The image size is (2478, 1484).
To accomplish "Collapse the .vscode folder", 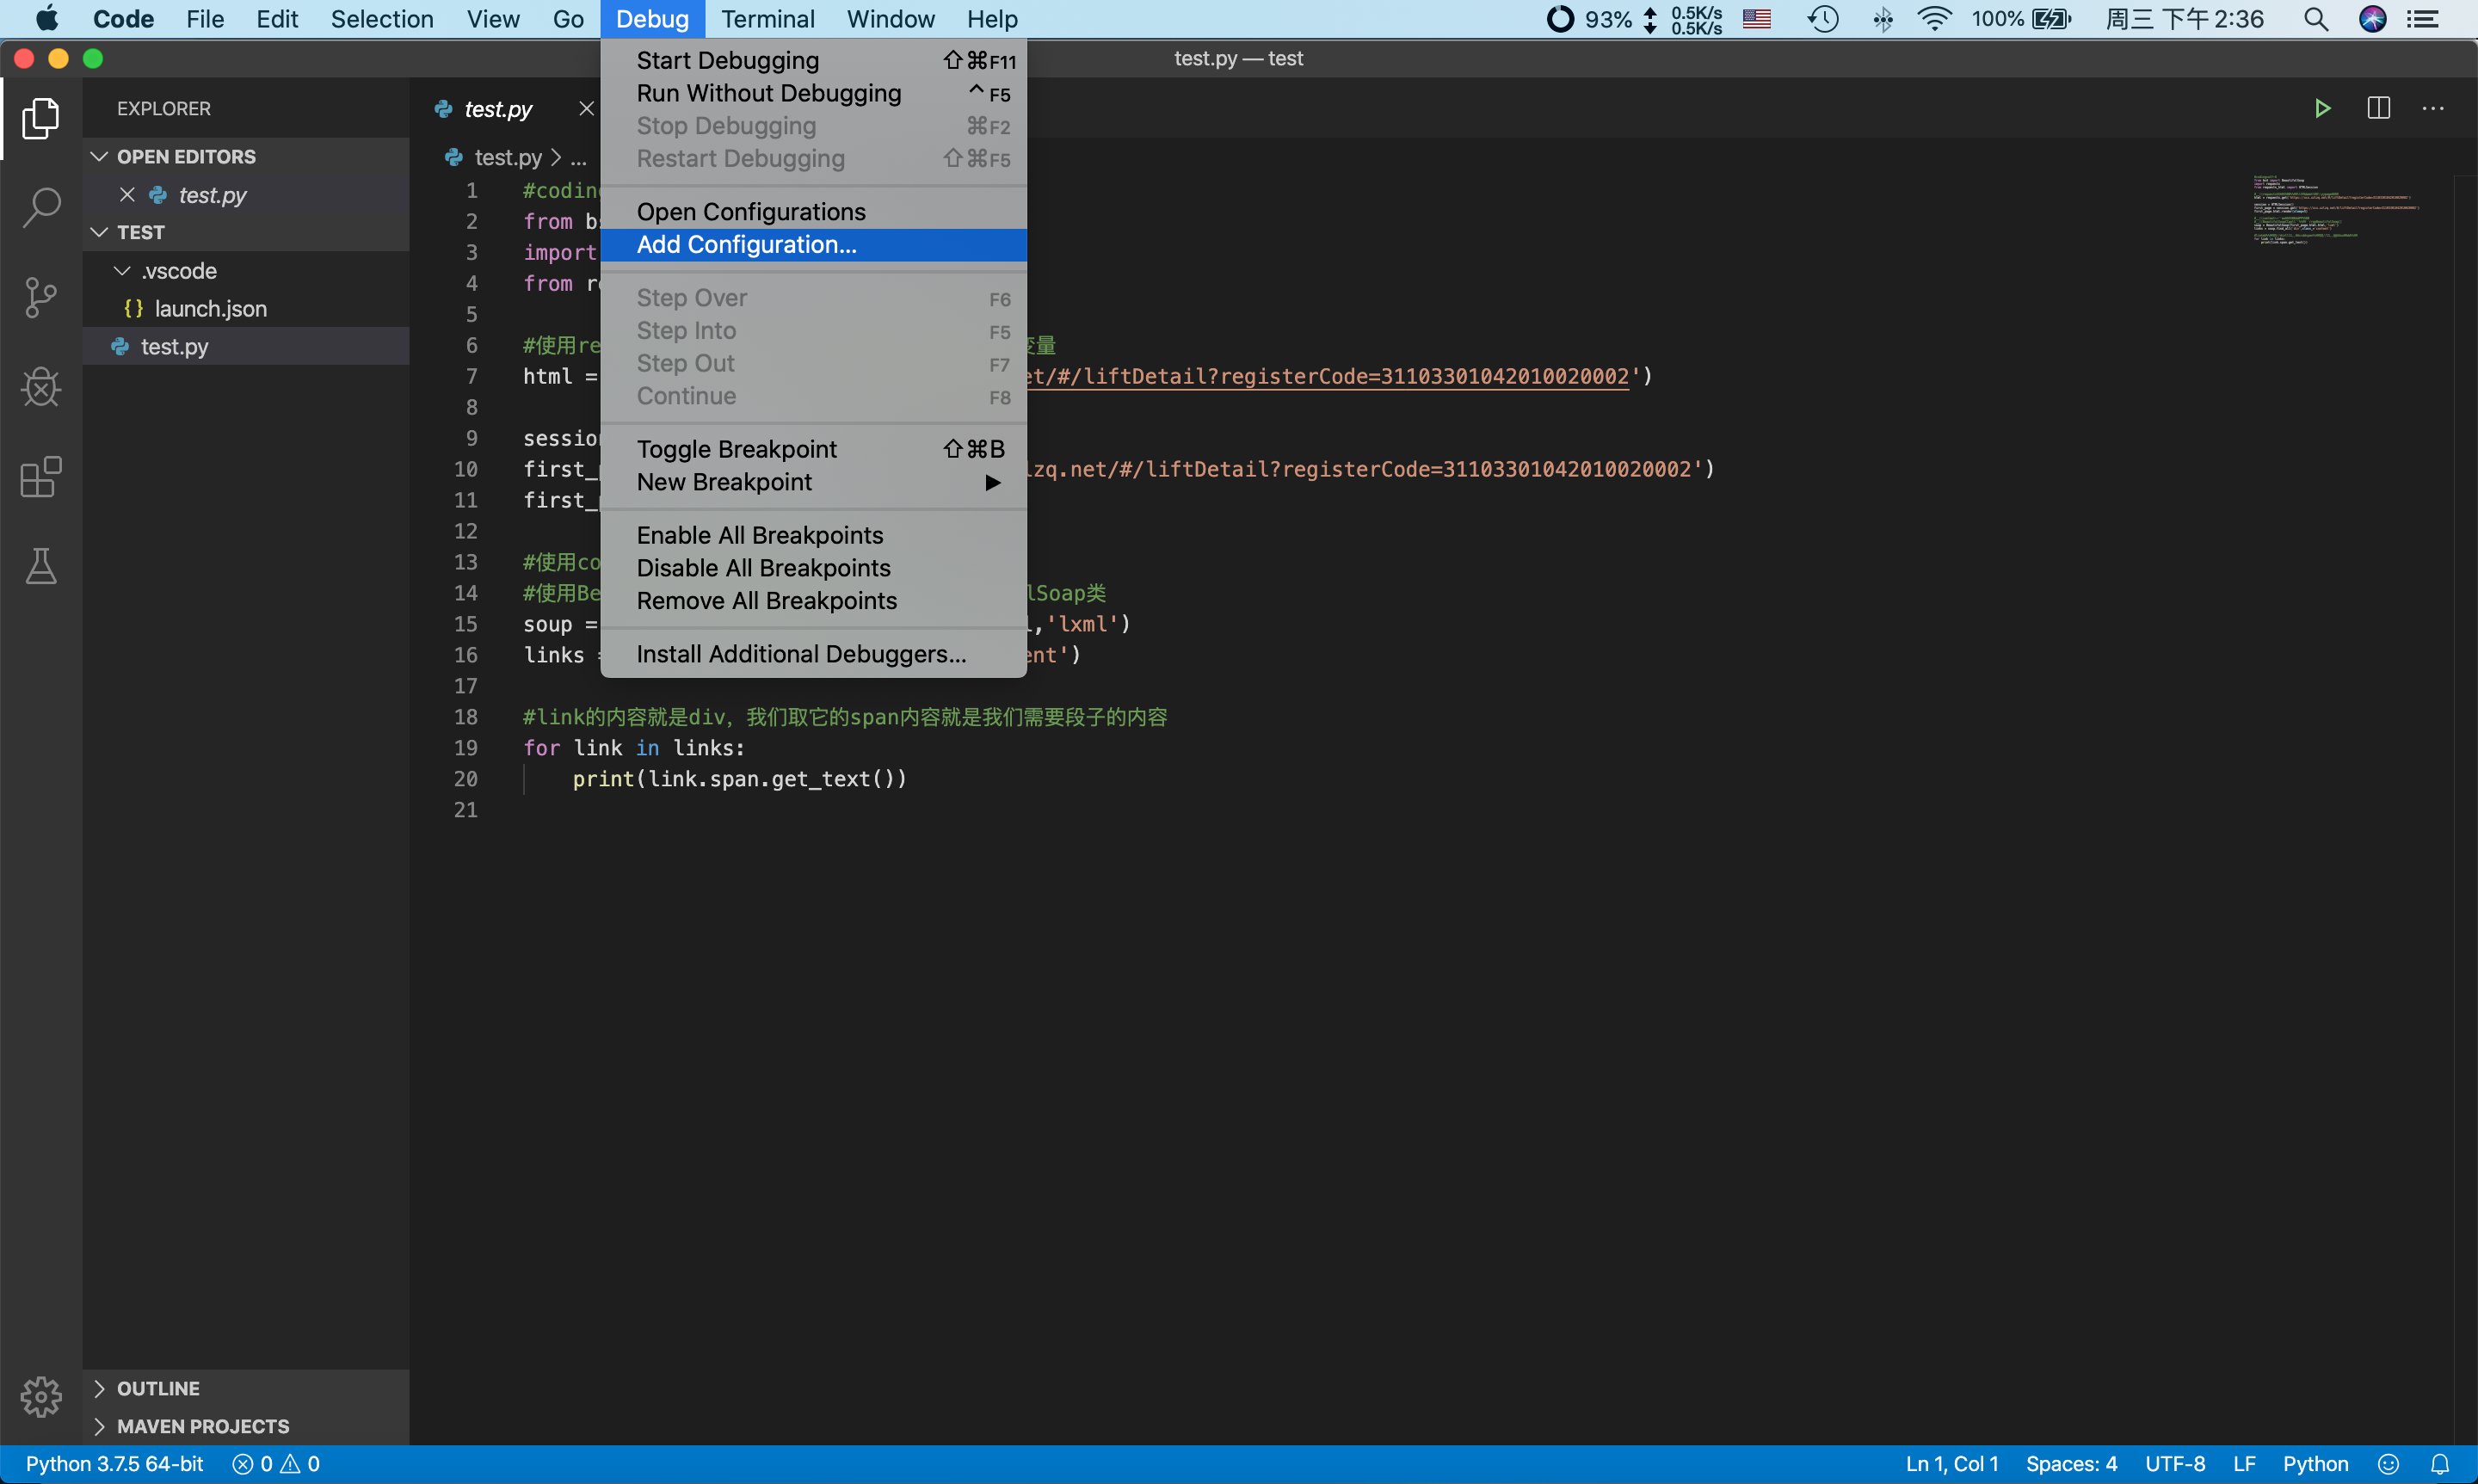I will (x=246, y=271).
